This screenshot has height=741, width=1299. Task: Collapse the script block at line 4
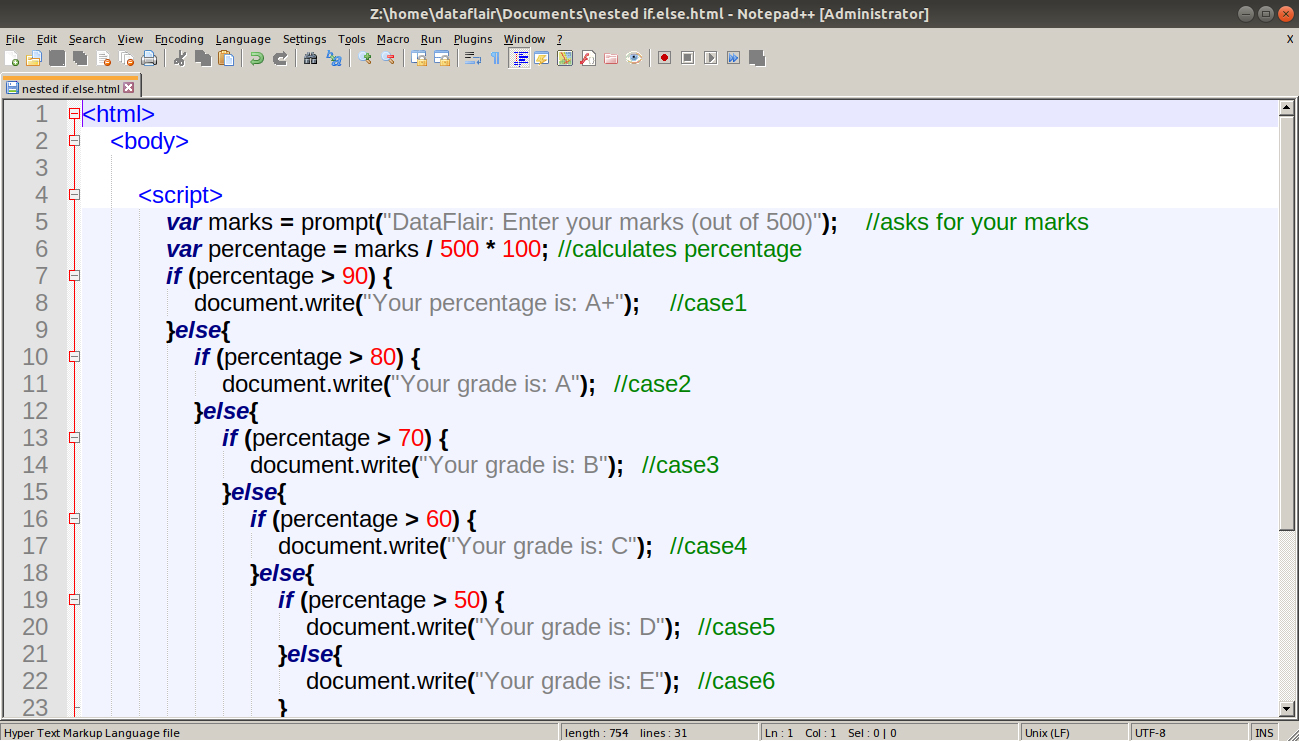(74, 195)
